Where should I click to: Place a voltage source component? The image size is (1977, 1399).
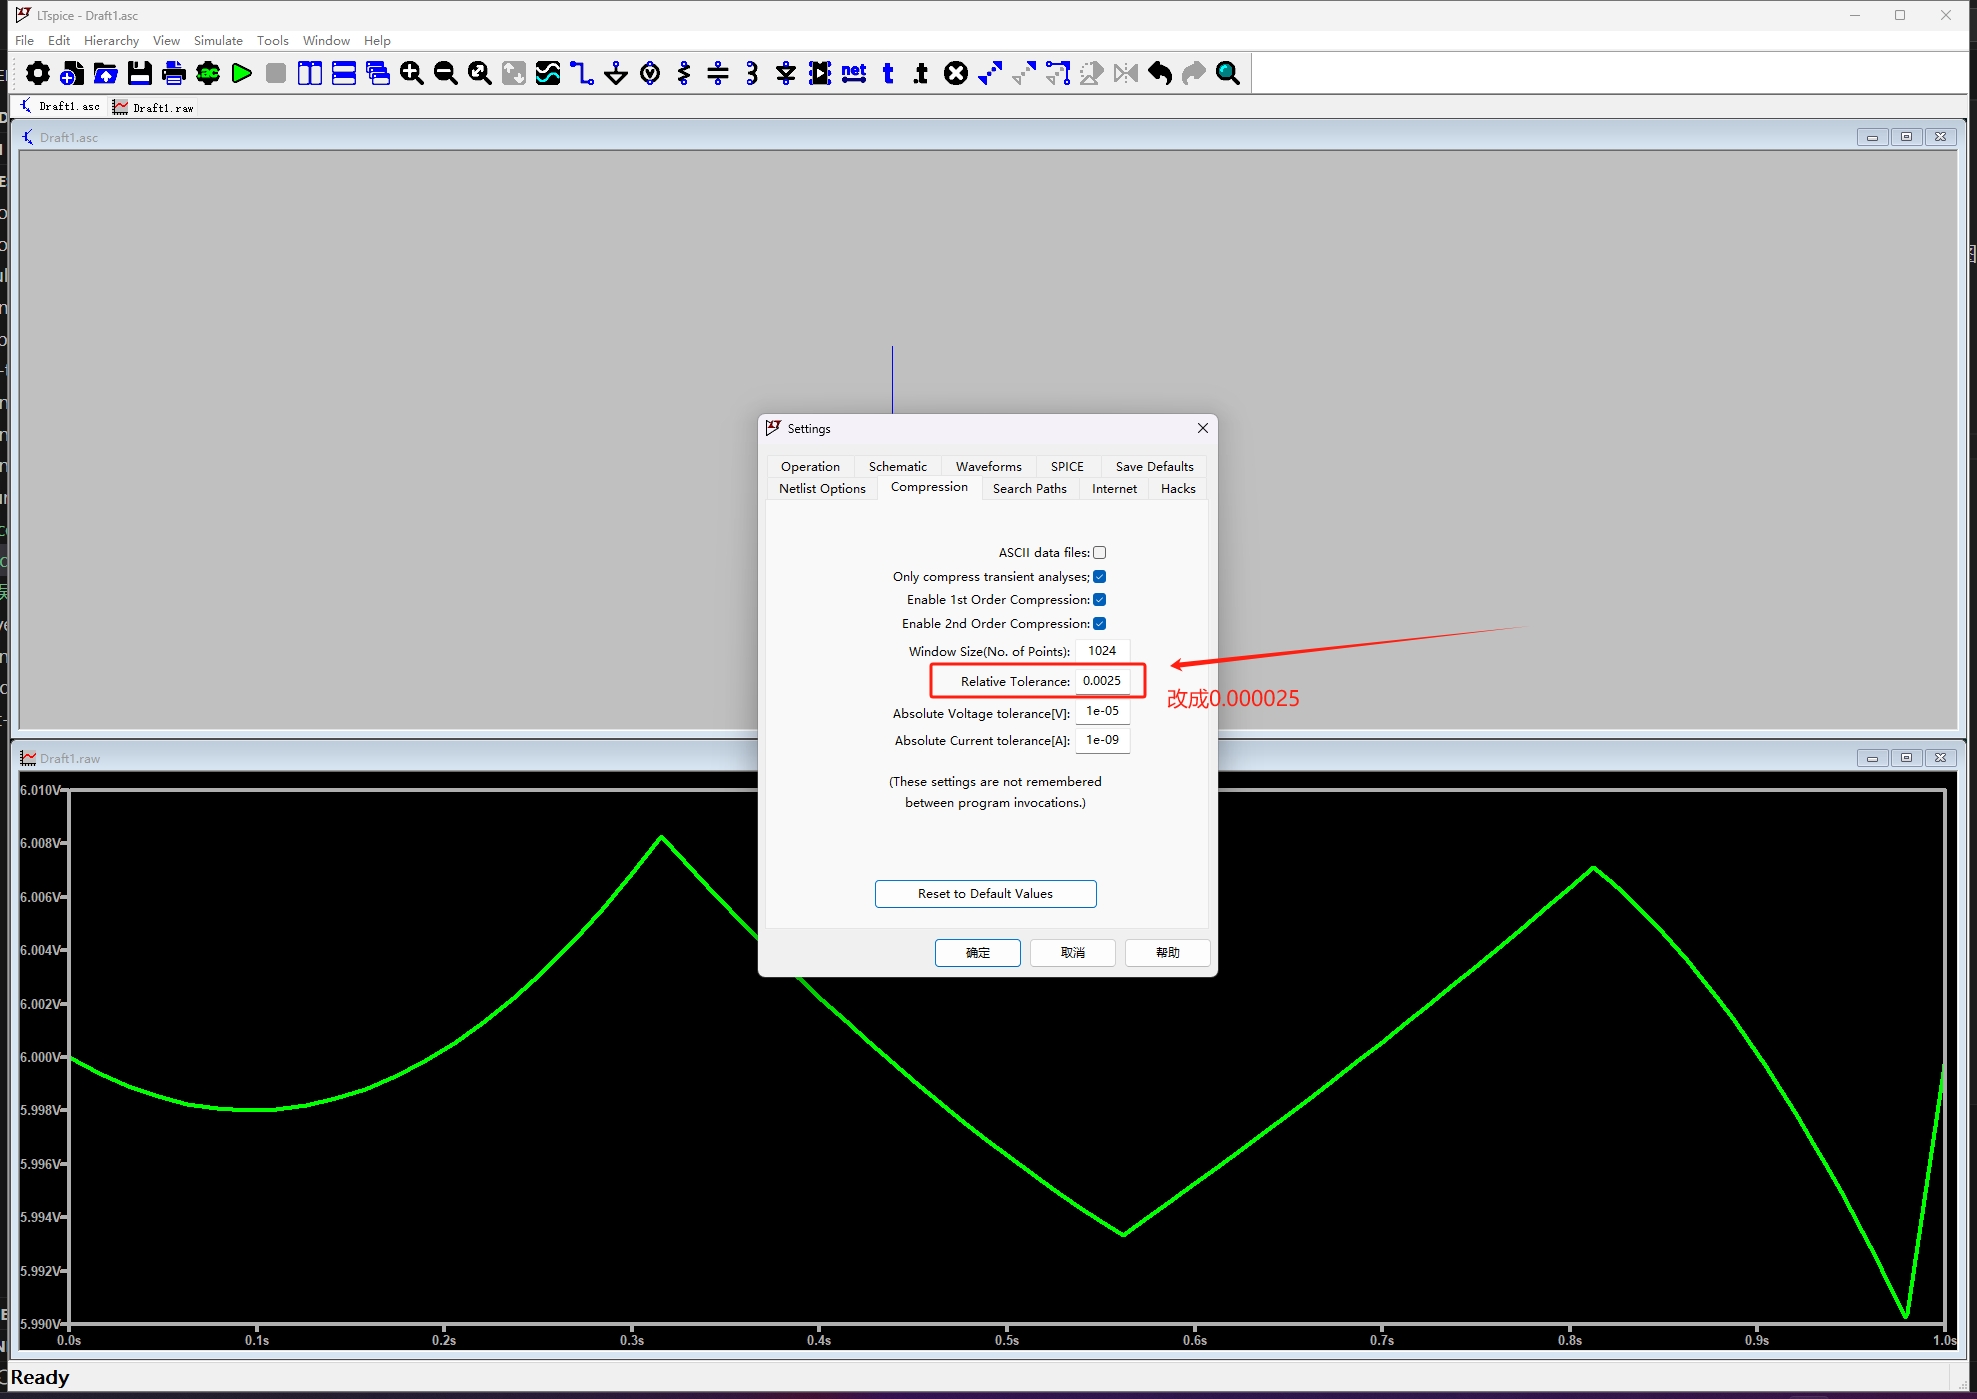click(650, 73)
